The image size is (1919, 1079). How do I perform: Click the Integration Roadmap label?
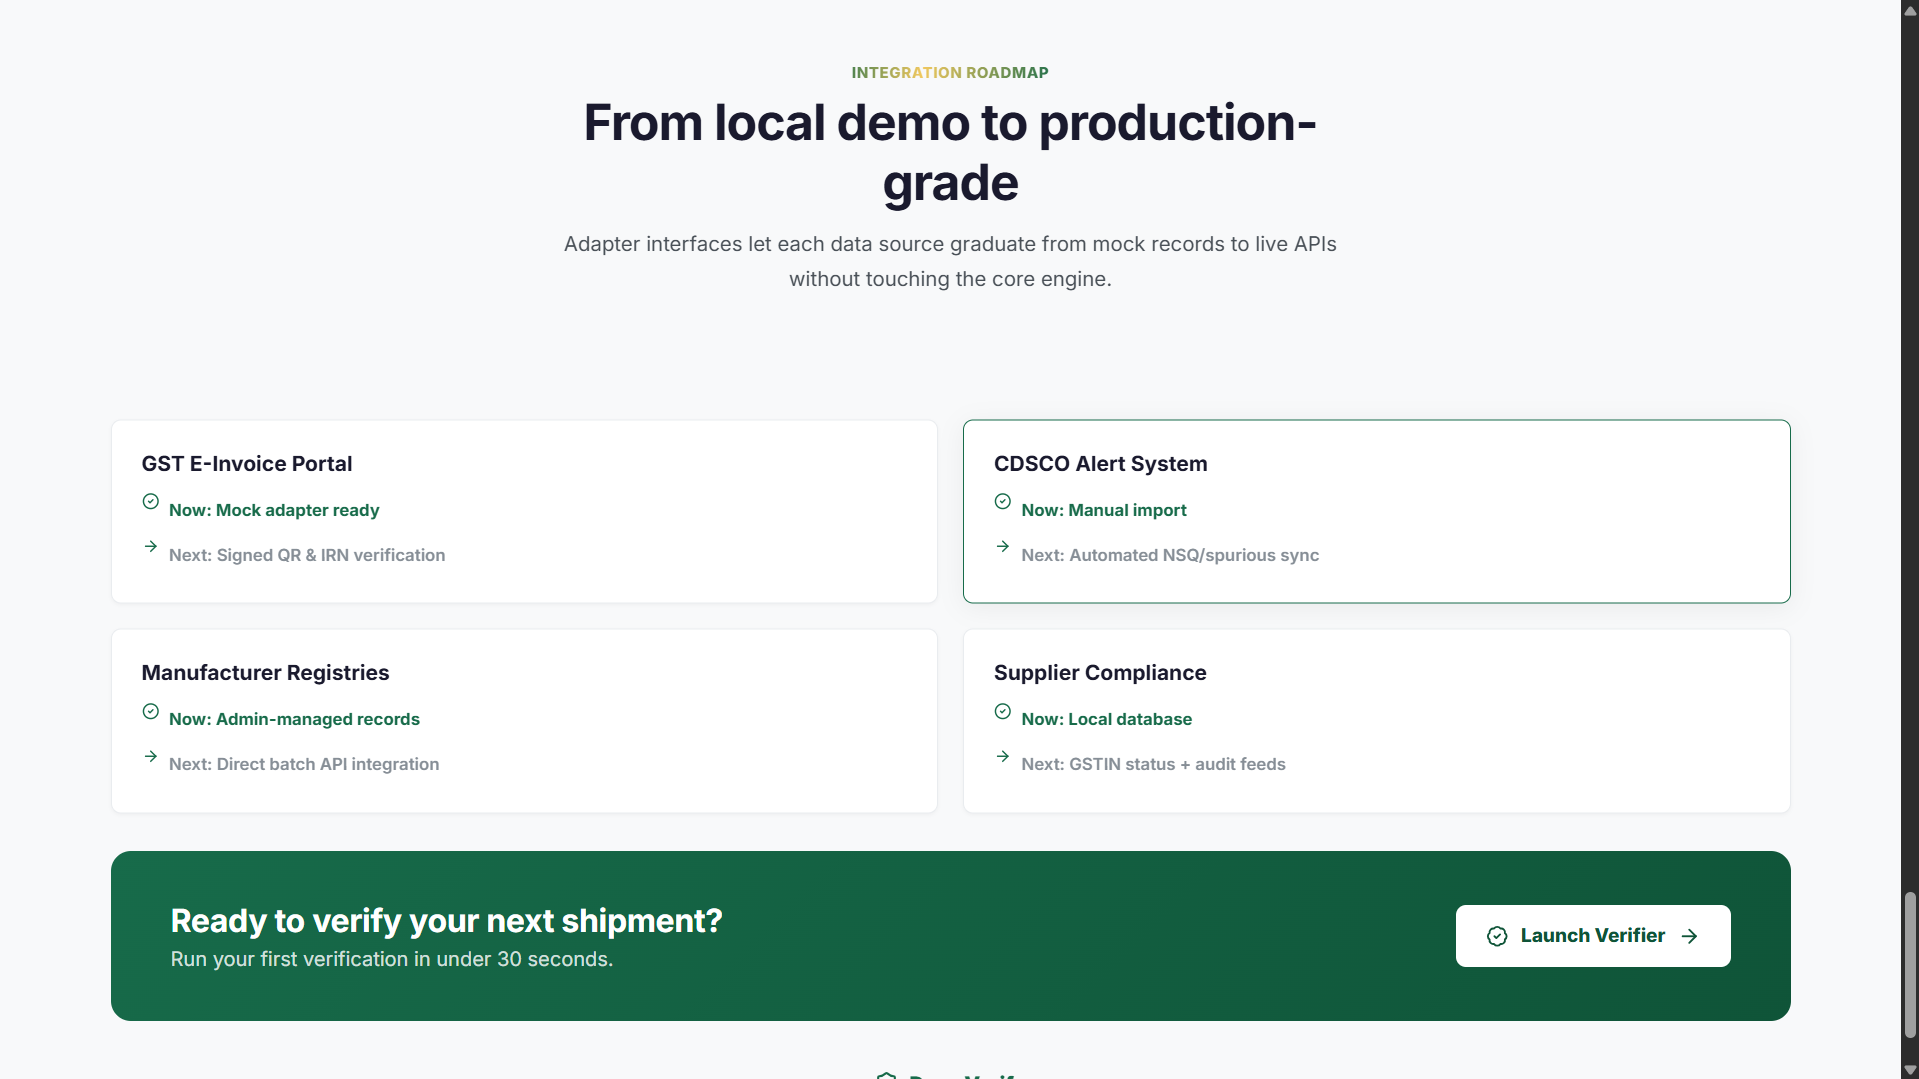pos(950,73)
